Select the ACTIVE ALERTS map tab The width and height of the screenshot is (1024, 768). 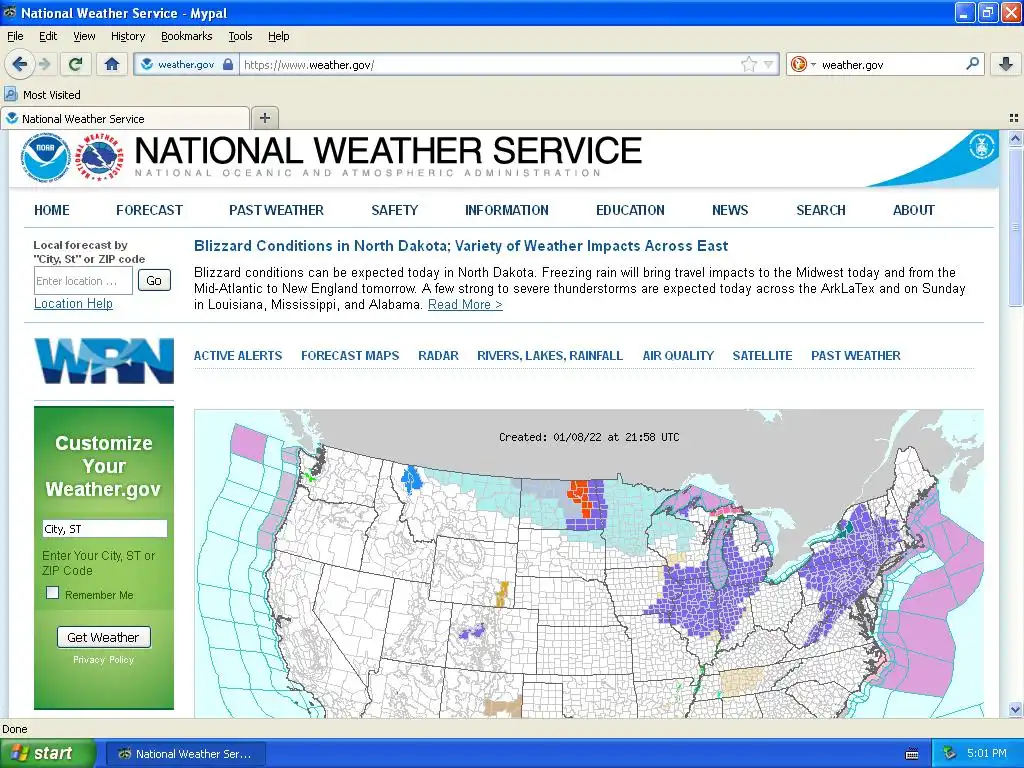238,356
